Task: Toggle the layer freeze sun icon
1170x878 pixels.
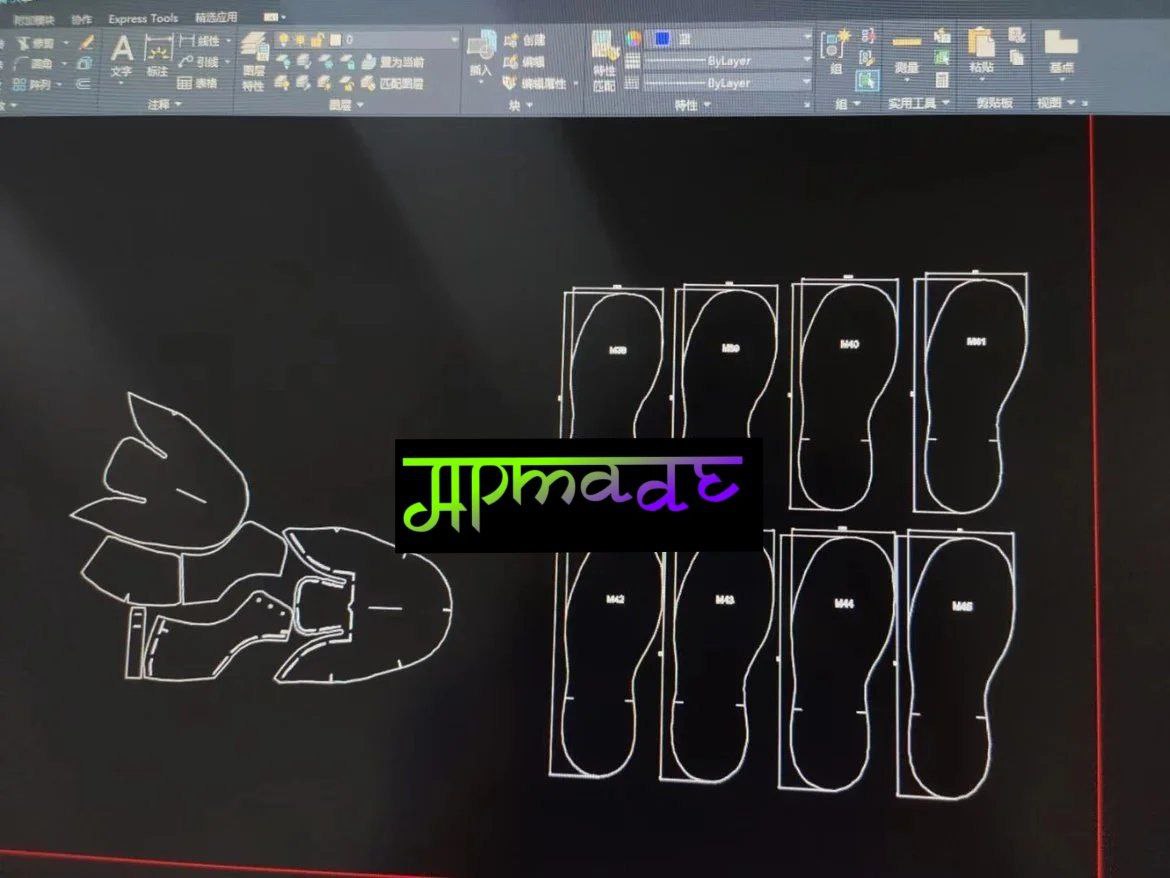Action: click(300, 40)
